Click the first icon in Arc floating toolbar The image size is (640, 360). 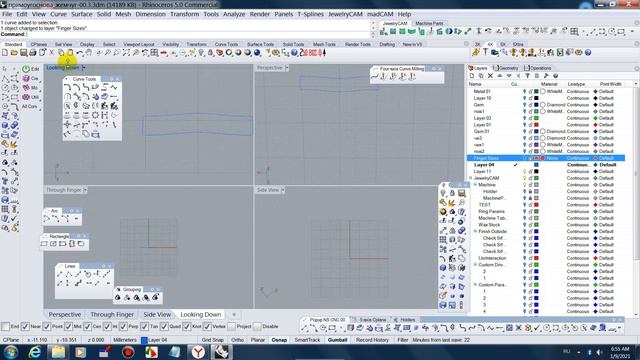coord(46,219)
